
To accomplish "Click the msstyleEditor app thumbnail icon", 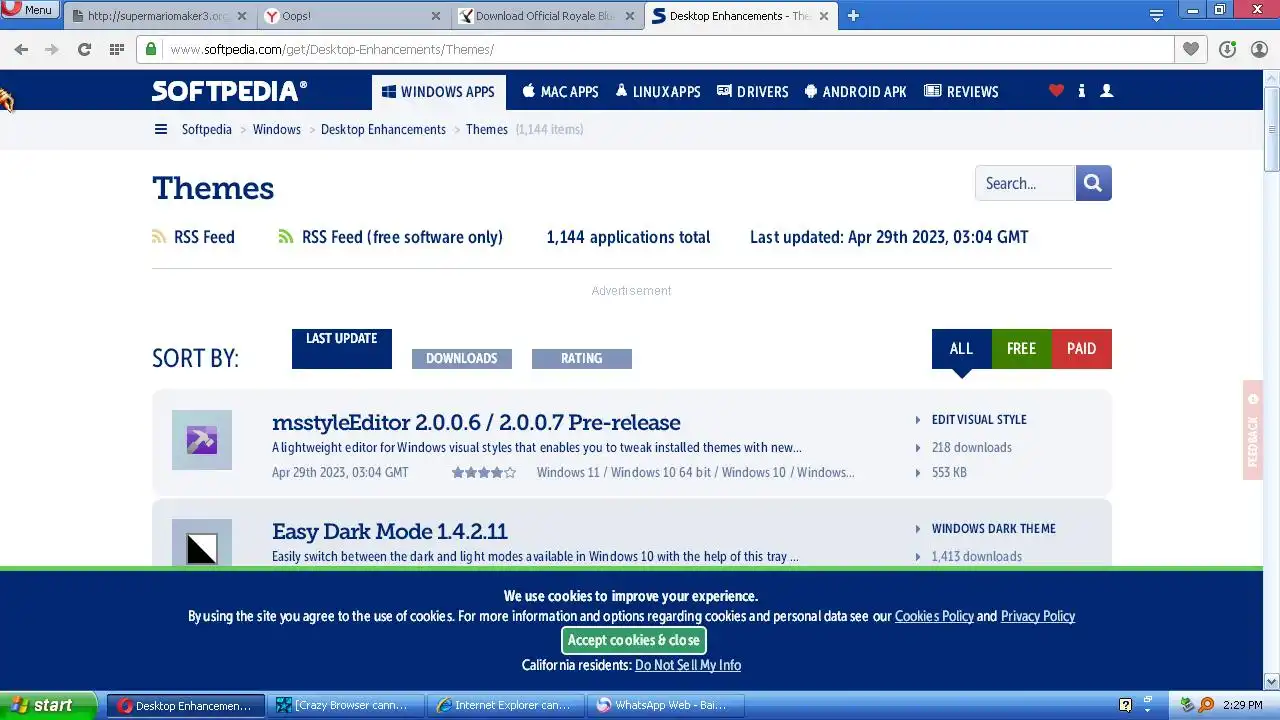I will pyautogui.click(x=202, y=440).
